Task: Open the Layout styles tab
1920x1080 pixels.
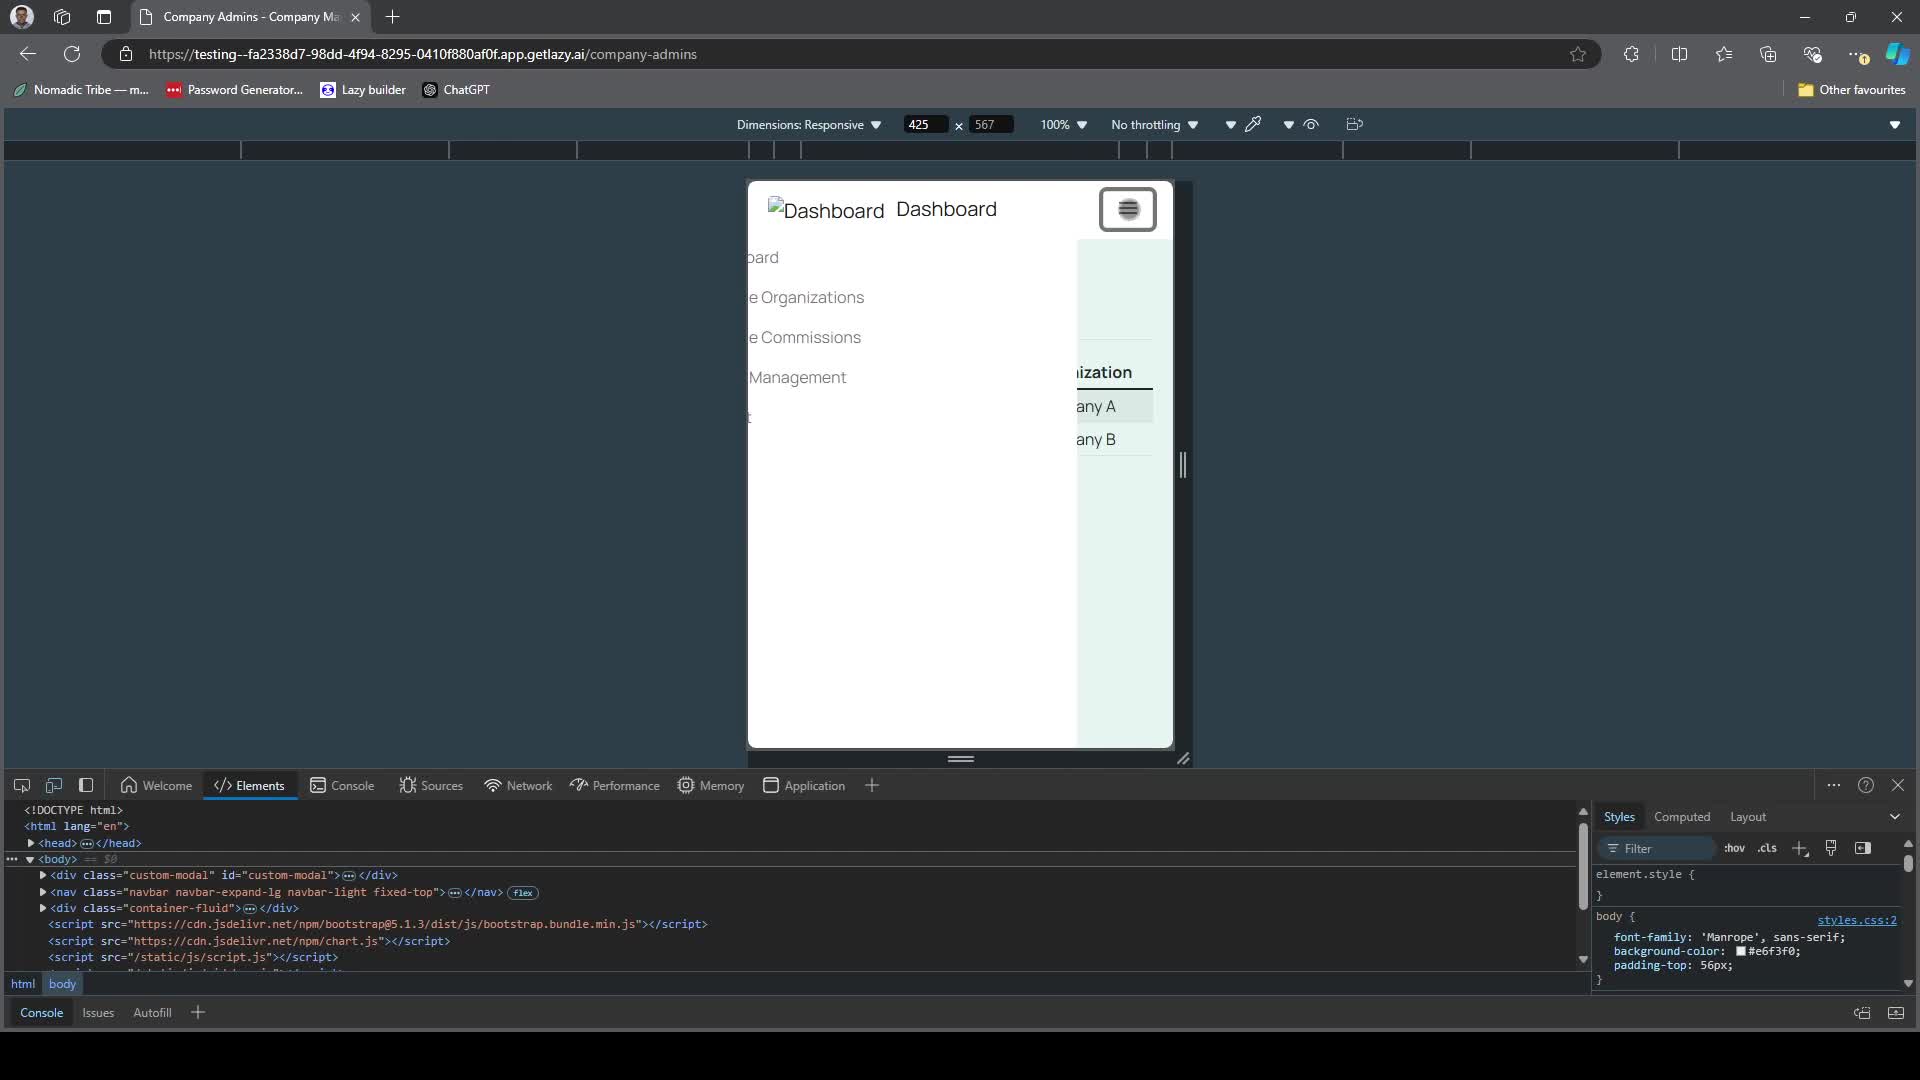Action: click(x=1748, y=817)
